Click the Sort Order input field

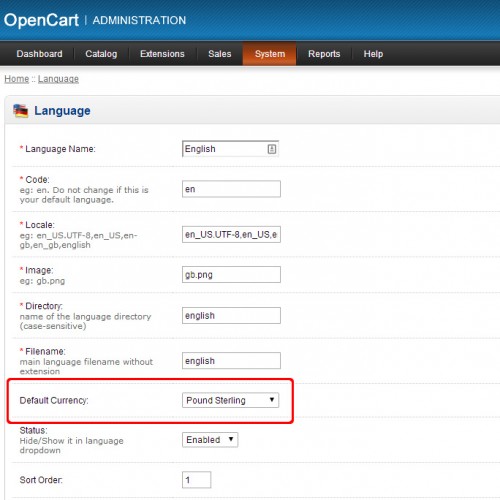click(196, 480)
